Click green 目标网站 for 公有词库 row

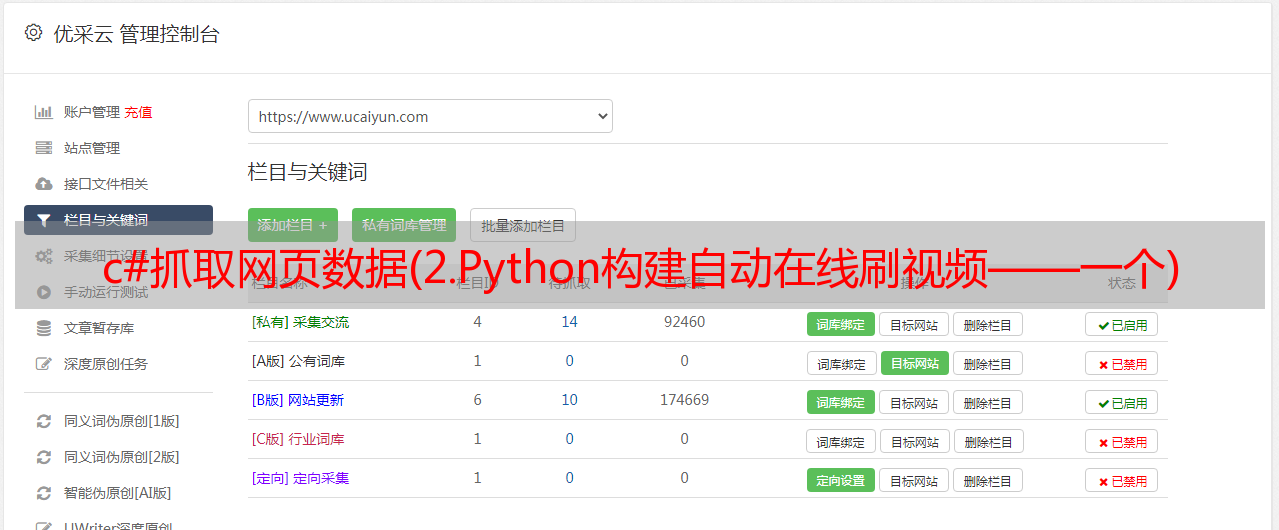click(x=915, y=363)
